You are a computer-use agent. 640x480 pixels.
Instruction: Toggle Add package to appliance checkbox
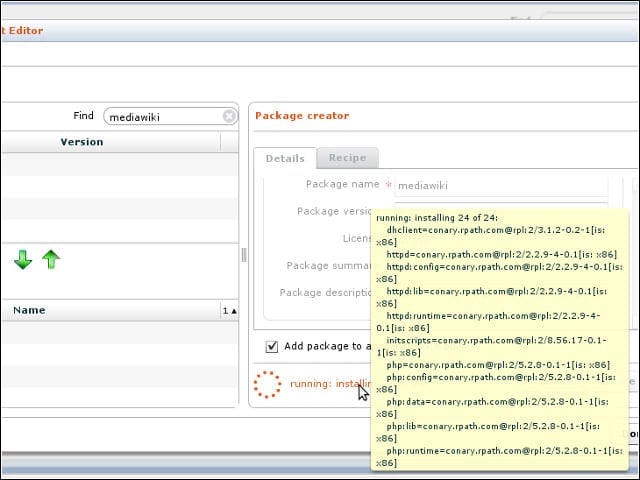point(272,347)
